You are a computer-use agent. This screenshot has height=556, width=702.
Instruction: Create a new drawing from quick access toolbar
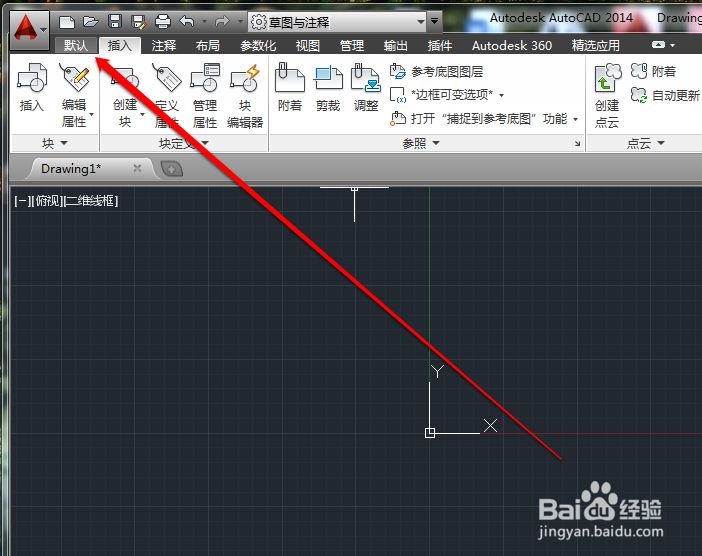(67, 21)
